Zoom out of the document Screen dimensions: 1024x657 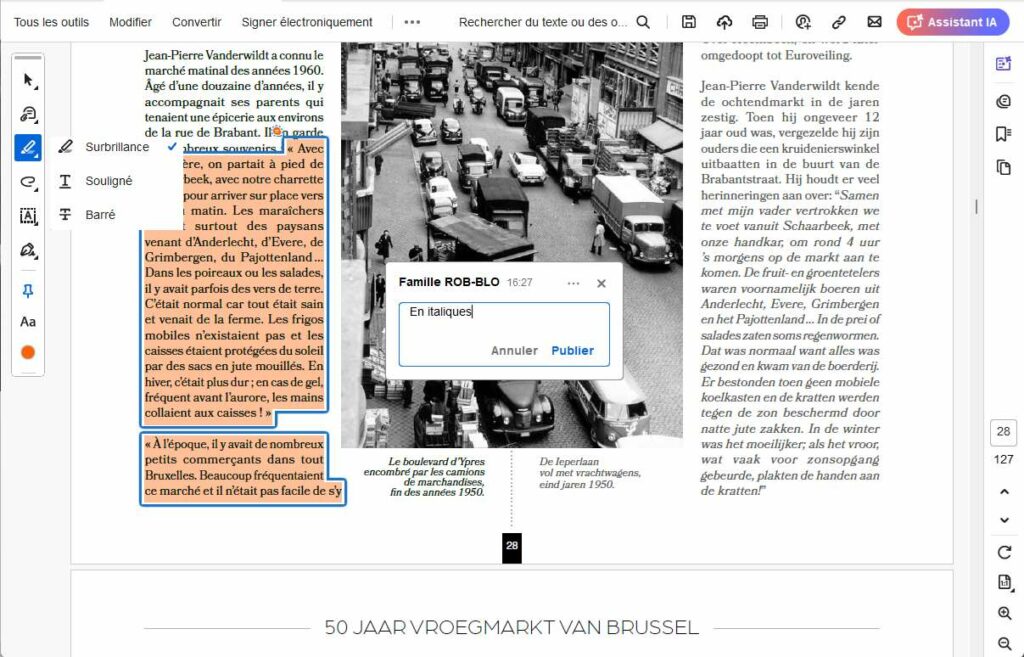[1004, 643]
